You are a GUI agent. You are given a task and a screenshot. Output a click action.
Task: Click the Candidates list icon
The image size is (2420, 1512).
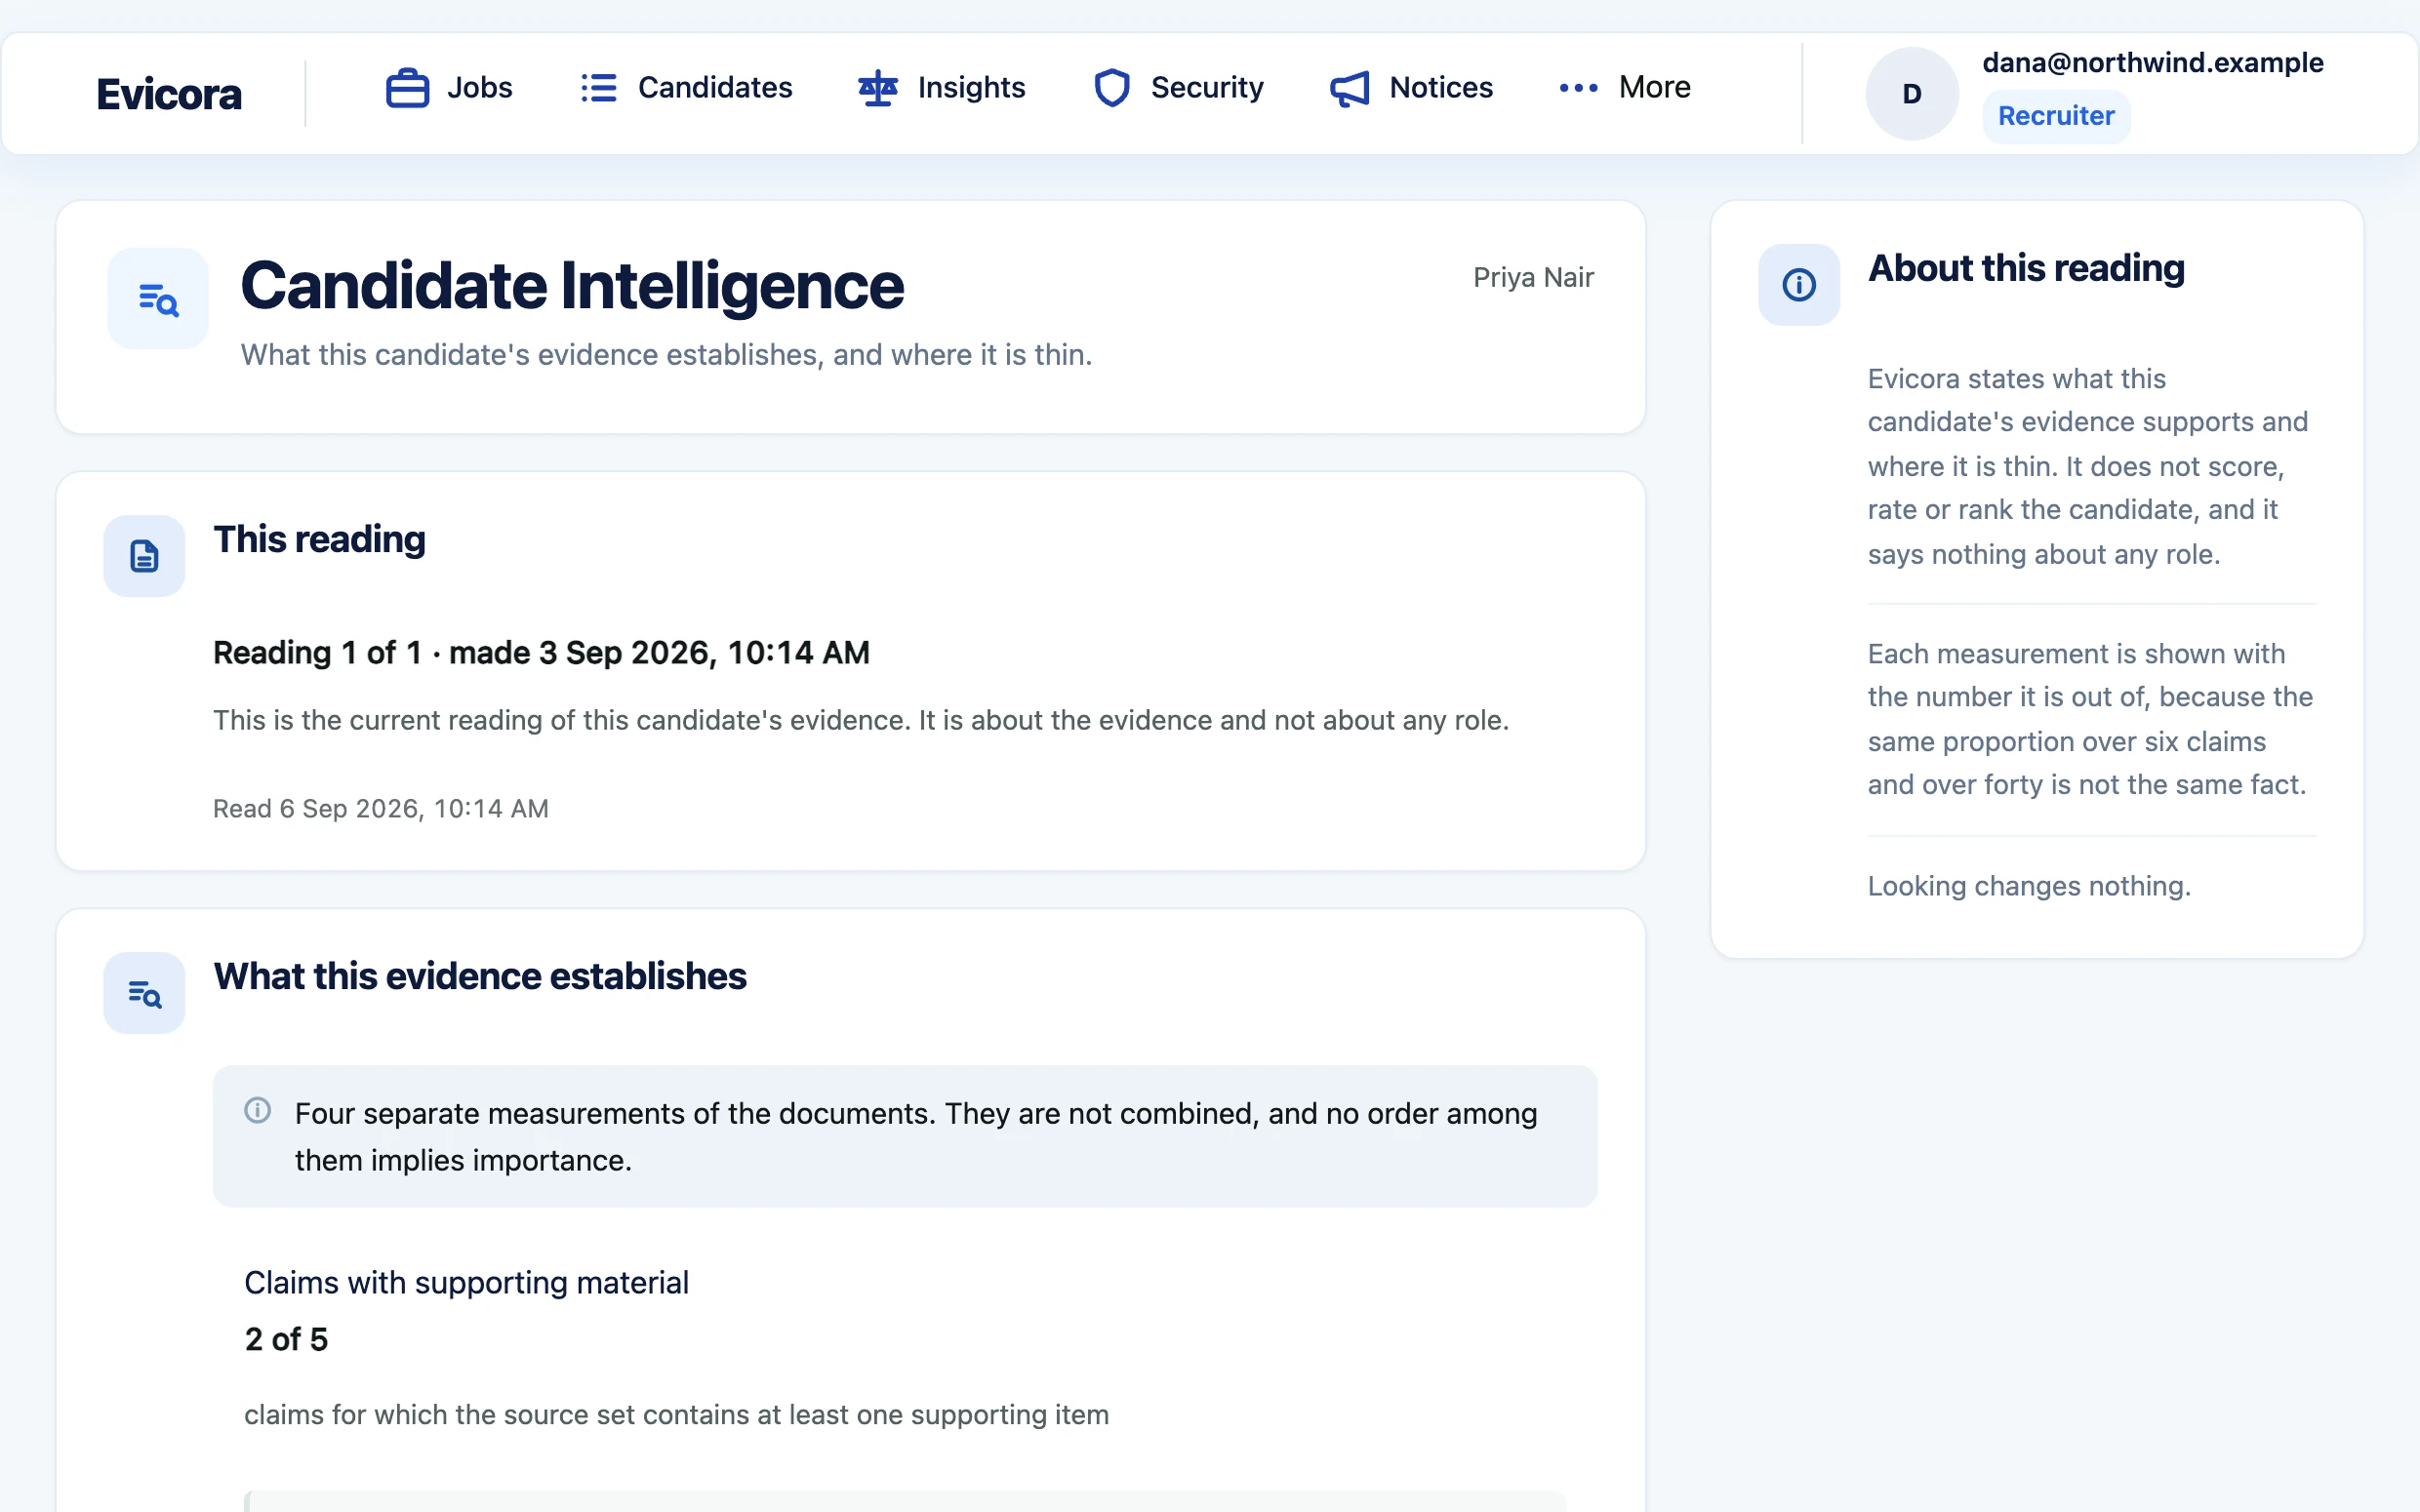(598, 88)
